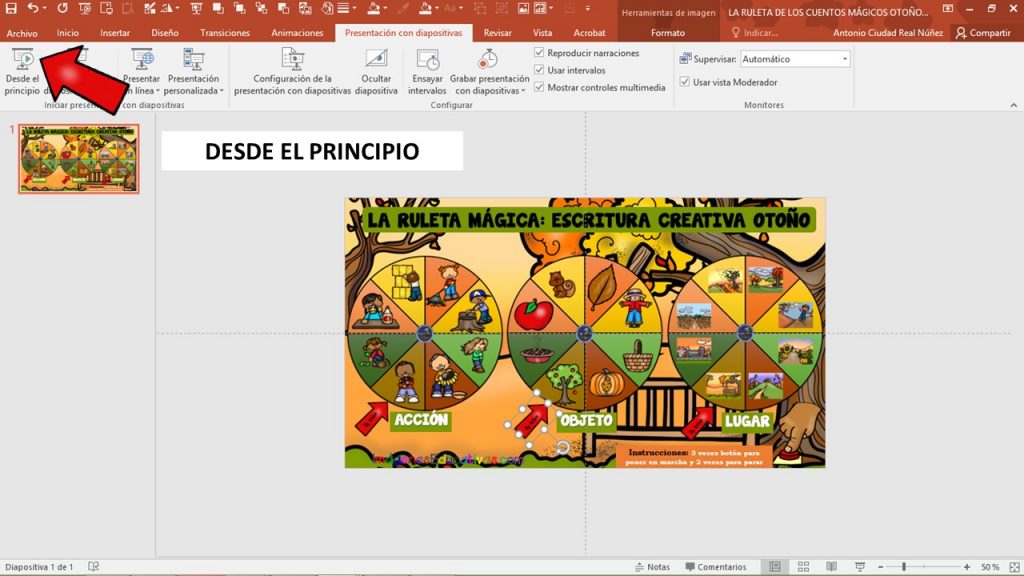Start slideshow with Desde el principio
This screenshot has width=1024, height=576.
click(x=22, y=70)
